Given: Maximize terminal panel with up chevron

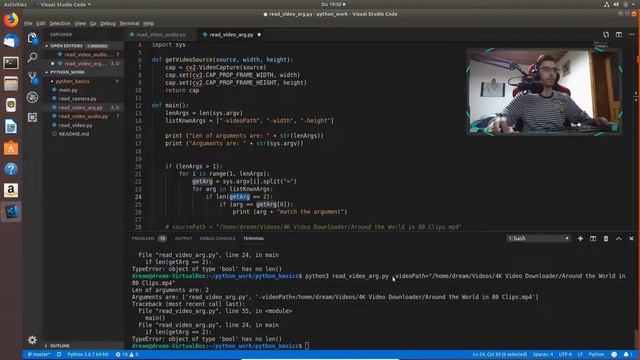Looking at the screenshot, I should pyautogui.click(x=618, y=238).
